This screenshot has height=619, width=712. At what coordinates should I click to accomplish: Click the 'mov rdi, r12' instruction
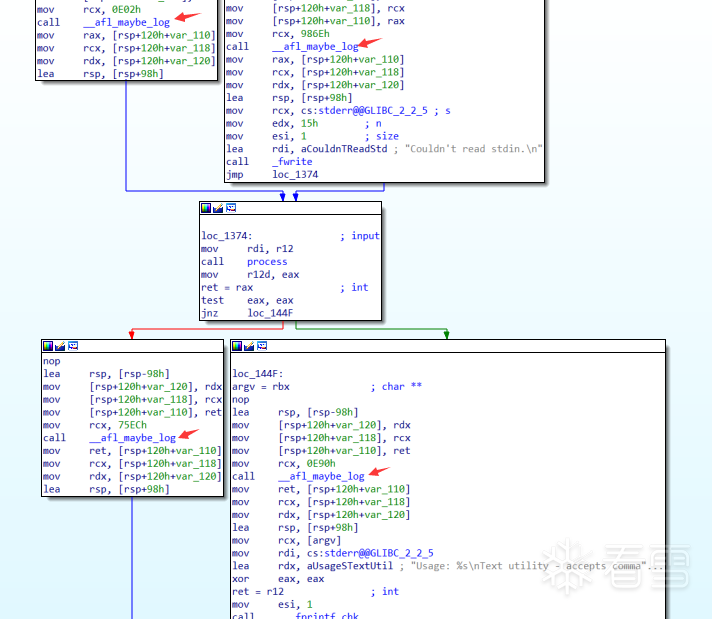(247, 249)
